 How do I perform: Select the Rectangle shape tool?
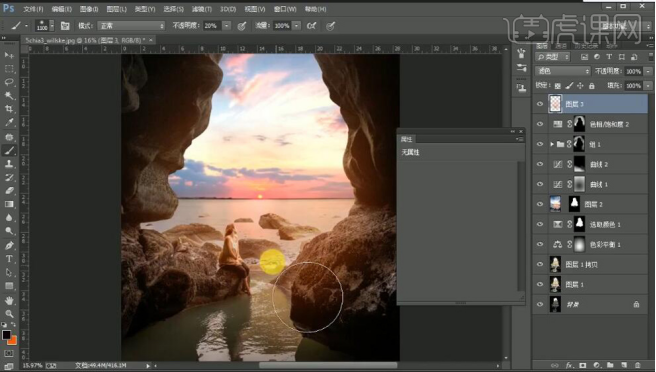click(9, 286)
